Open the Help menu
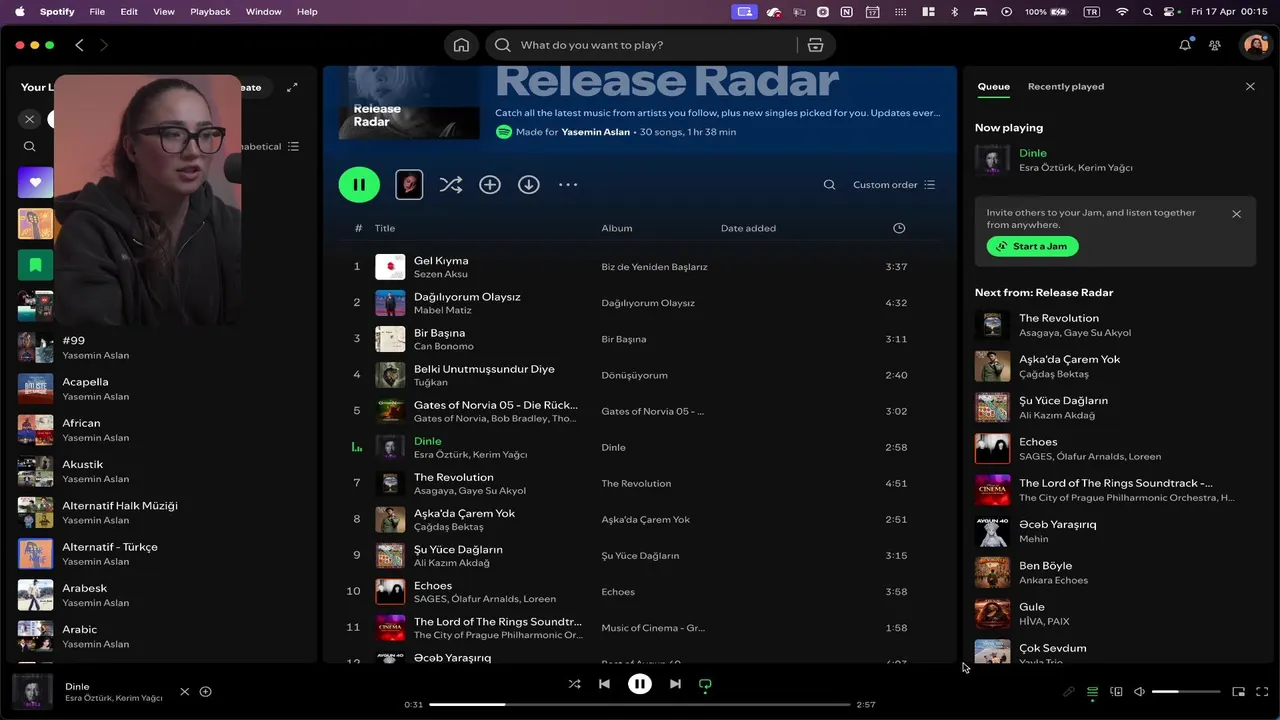Viewport: 1280px width, 720px height. tap(307, 12)
